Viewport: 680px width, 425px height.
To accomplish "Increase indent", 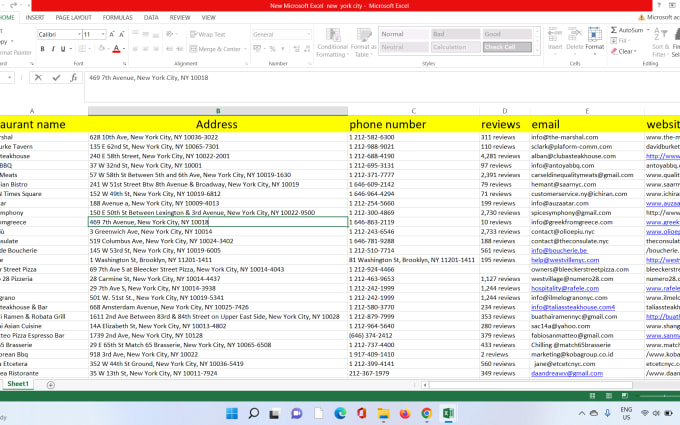I will click(x=180, y=49).
